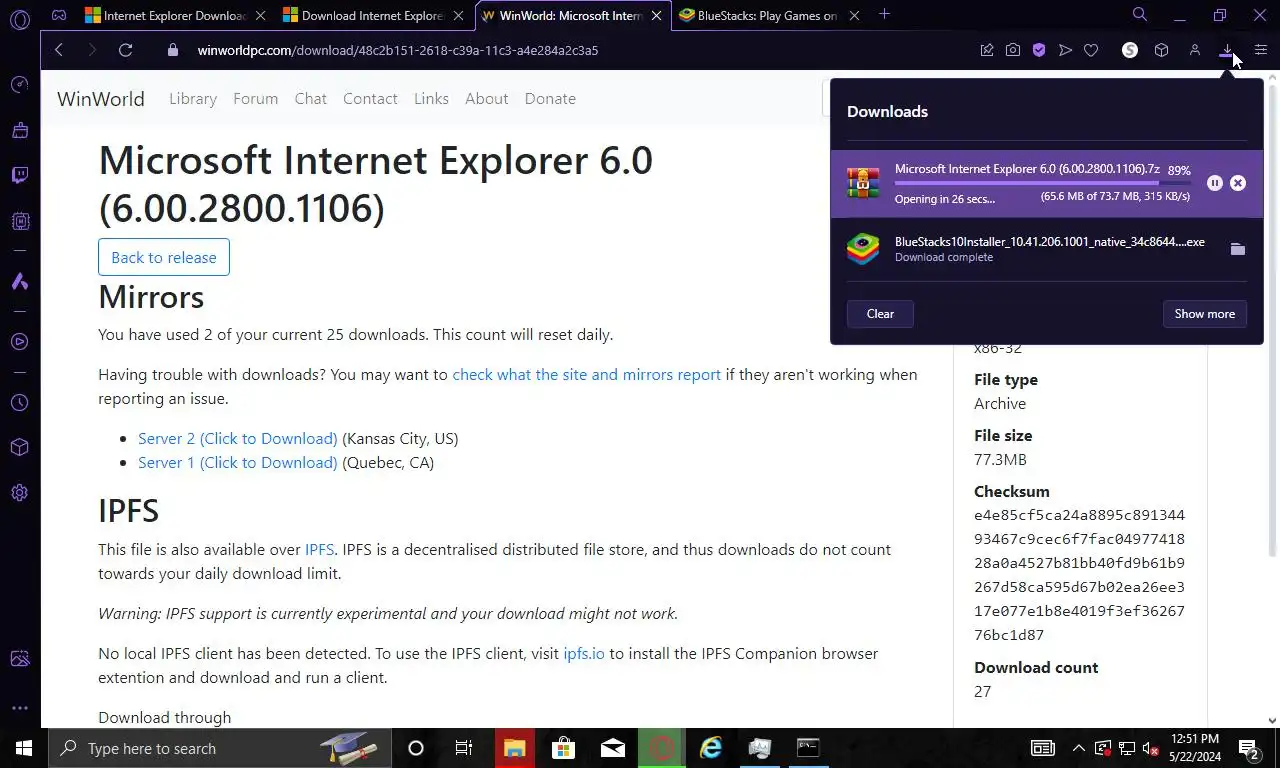Click the taskbar search box
The width and height of the screenshot is (1280, 768).
coord(218,748)
